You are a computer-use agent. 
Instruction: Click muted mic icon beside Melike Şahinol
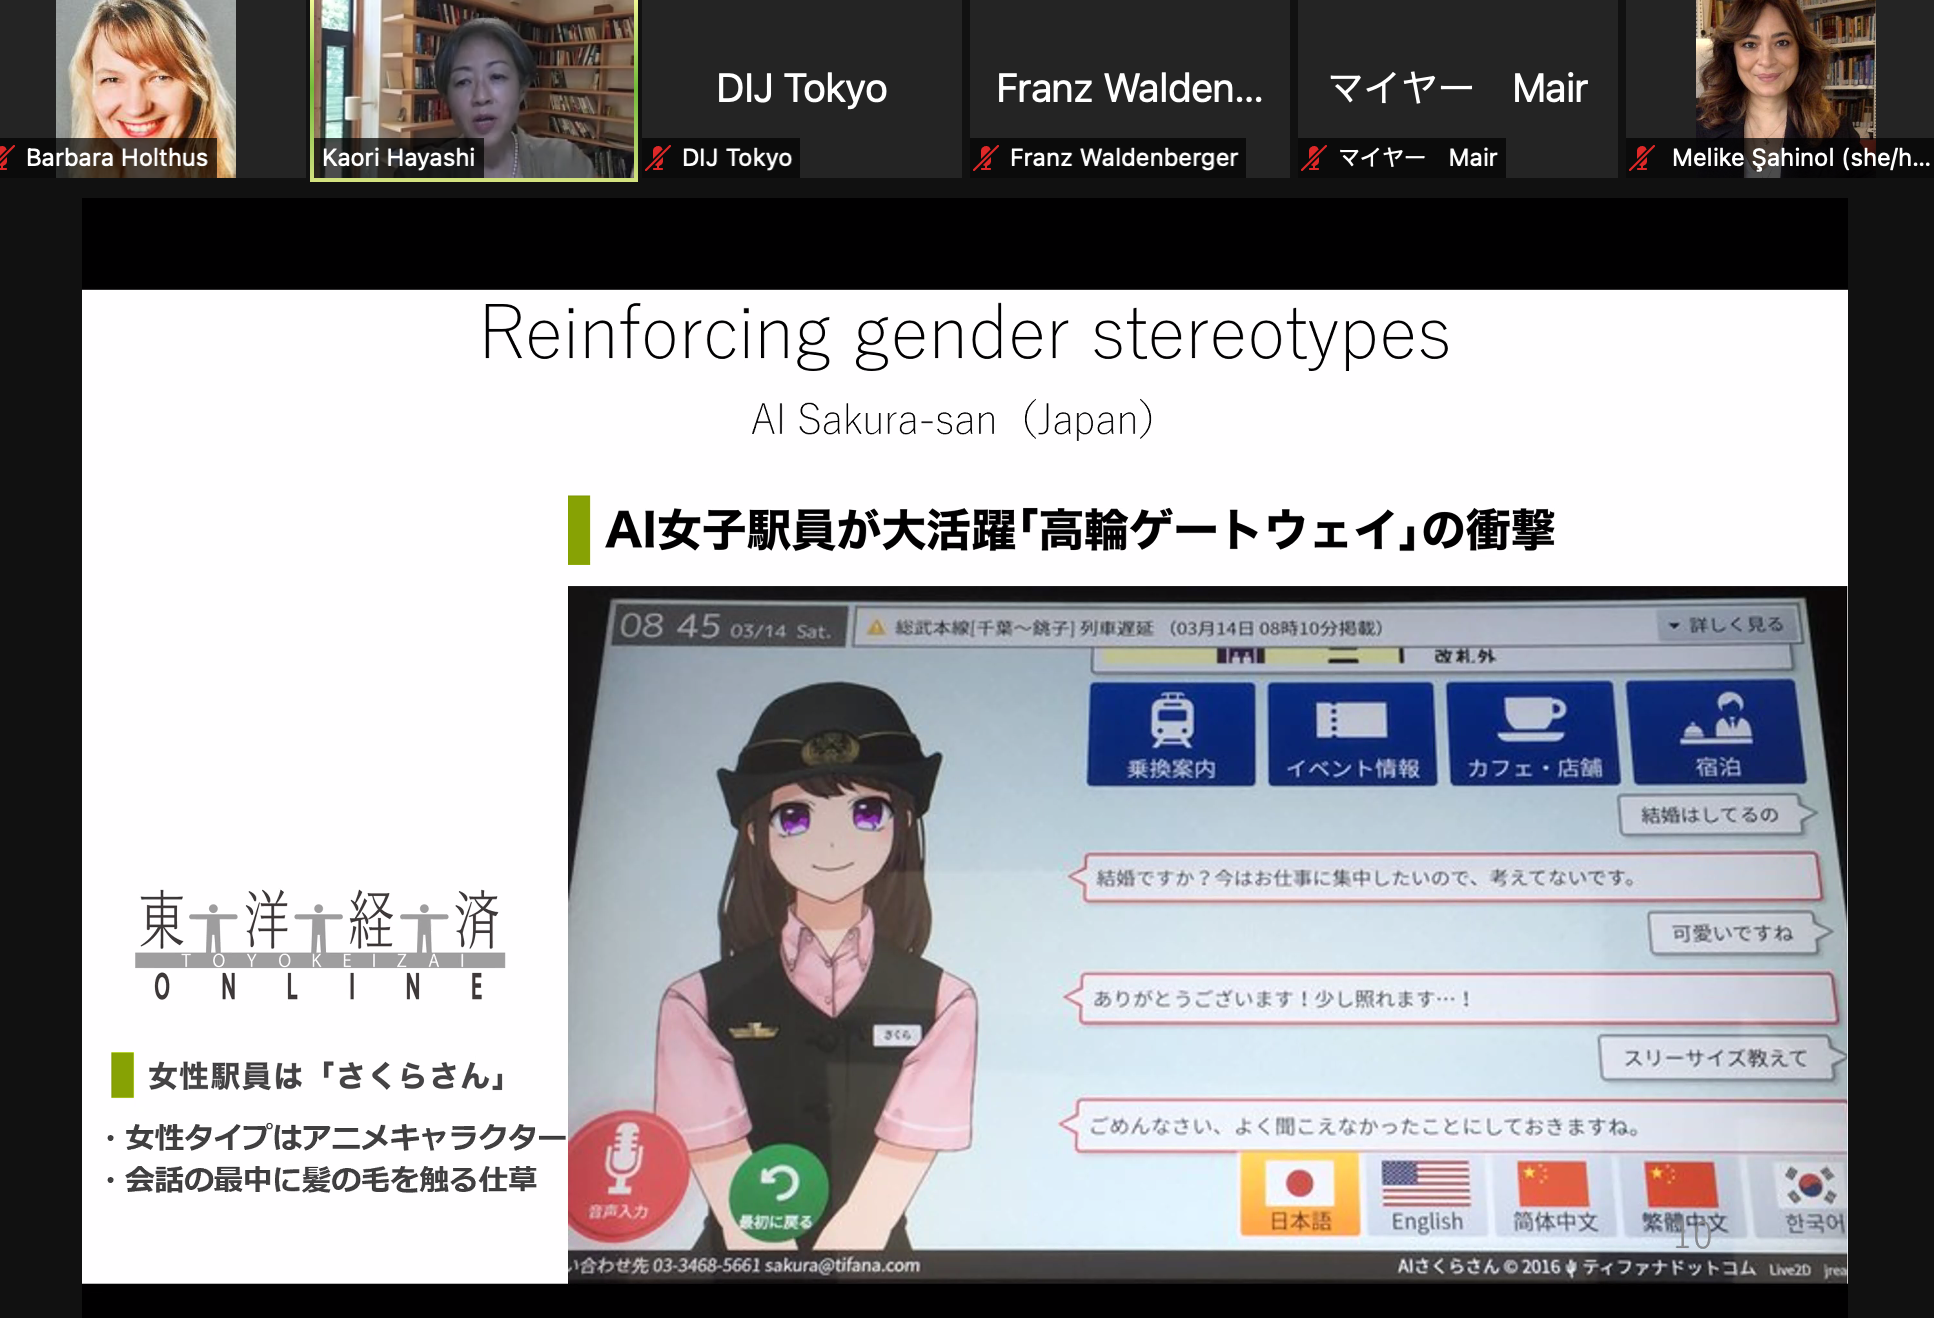point(1641,158)
